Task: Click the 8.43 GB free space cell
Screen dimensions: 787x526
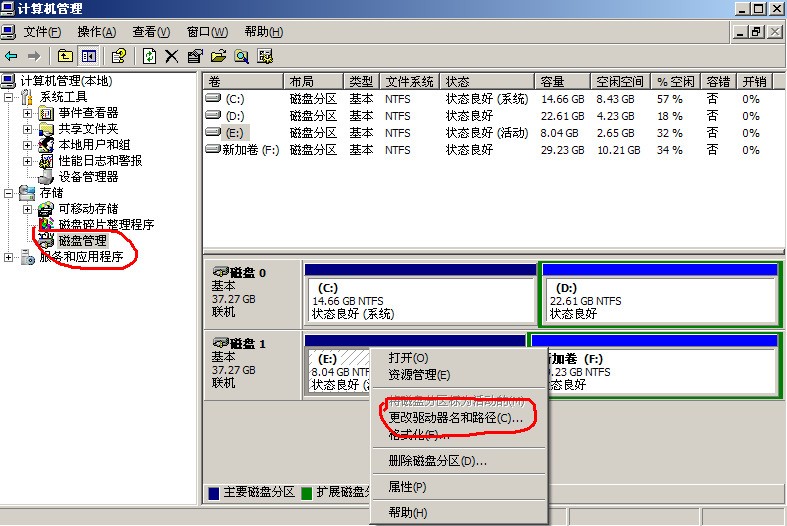Action: point(615,99)
